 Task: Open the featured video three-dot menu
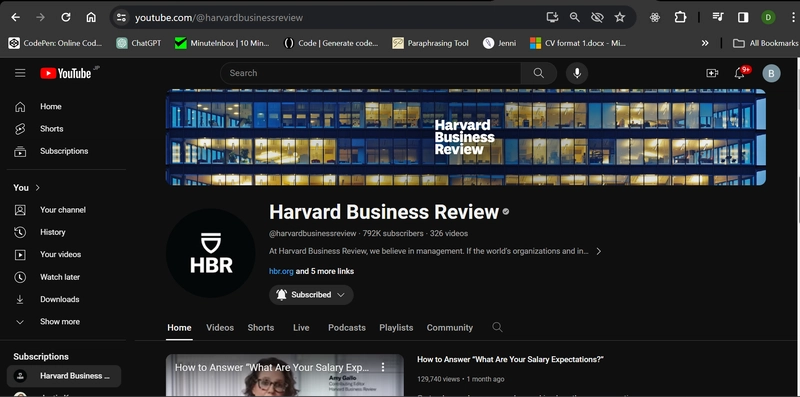coord(383,367)
